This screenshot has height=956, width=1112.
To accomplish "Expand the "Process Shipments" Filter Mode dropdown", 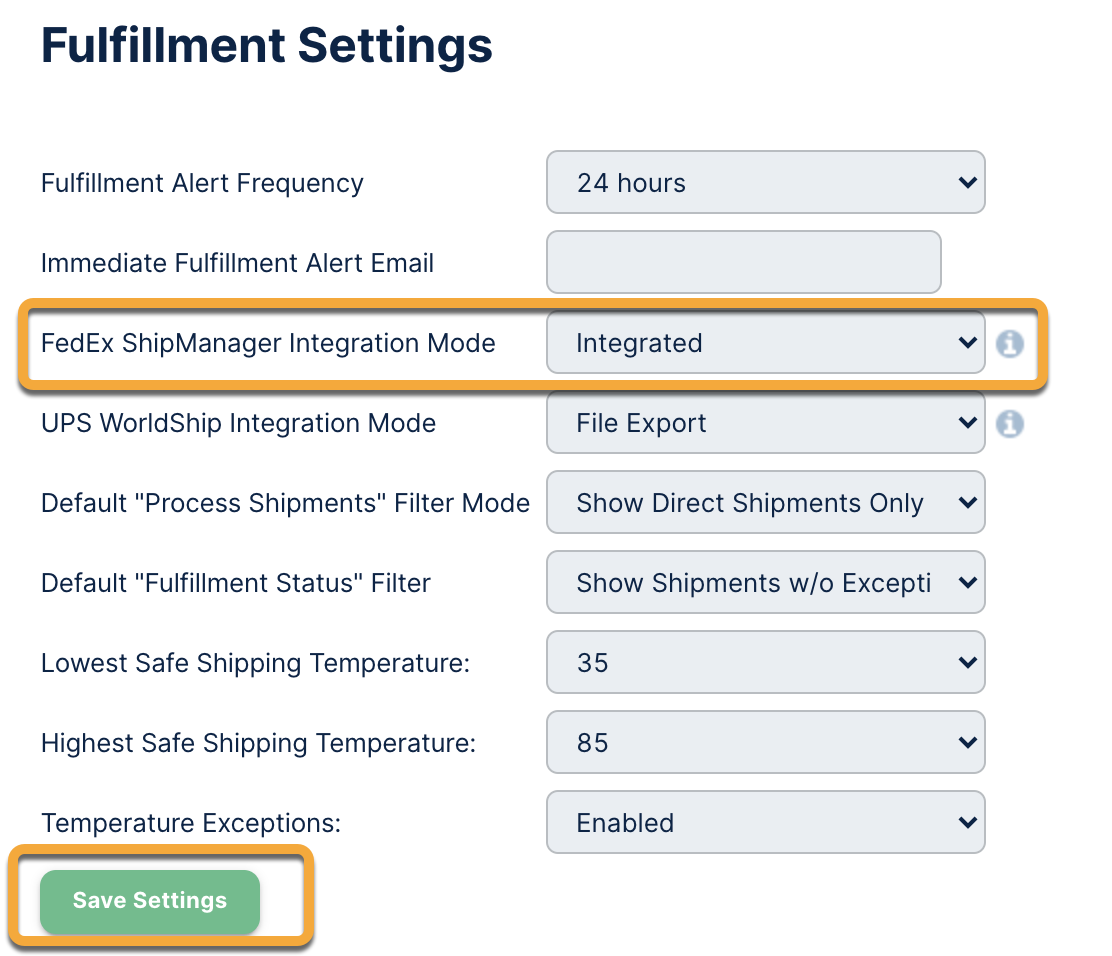I will click(765, 503).
